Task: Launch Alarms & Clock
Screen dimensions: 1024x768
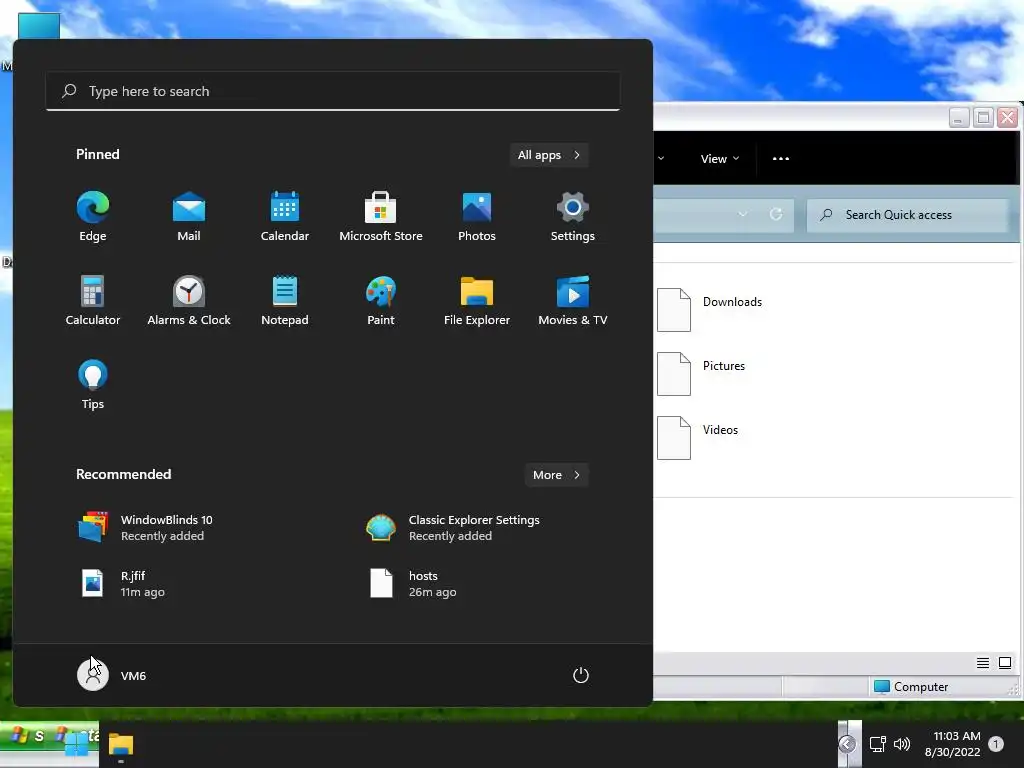Action: click(189, 300)
